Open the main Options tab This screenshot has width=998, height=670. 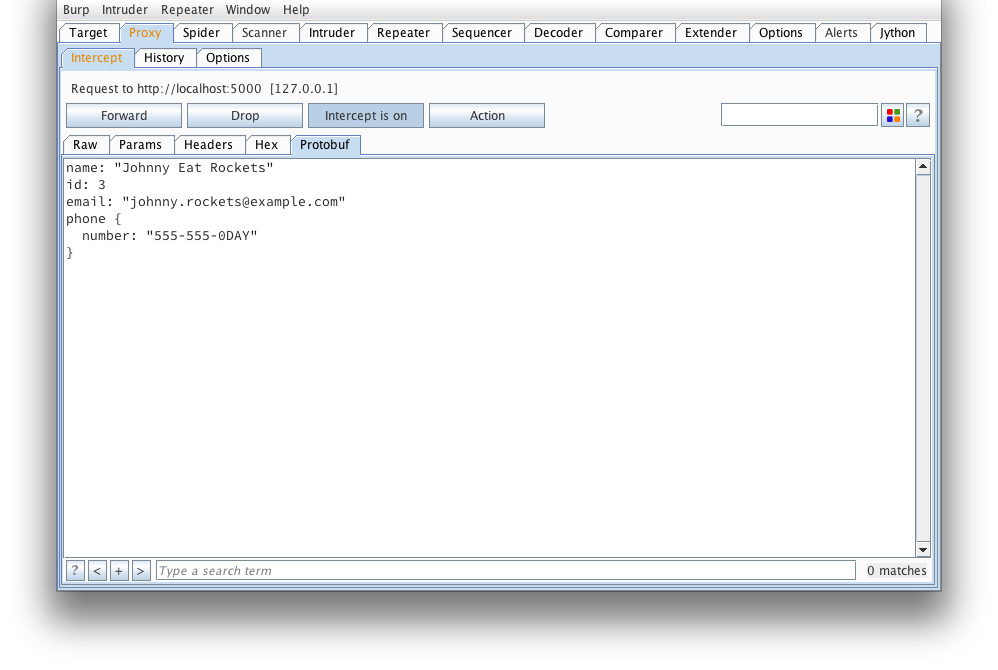click(781, 33)
